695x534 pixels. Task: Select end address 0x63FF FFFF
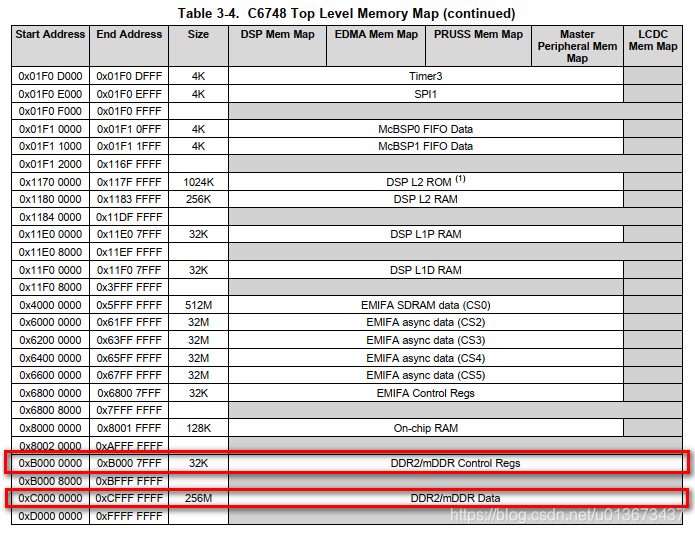tap(129, 340)
